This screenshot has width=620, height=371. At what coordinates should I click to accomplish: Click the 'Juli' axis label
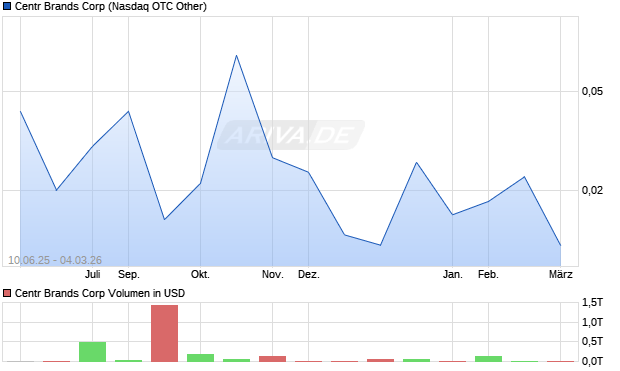point(93,274)
